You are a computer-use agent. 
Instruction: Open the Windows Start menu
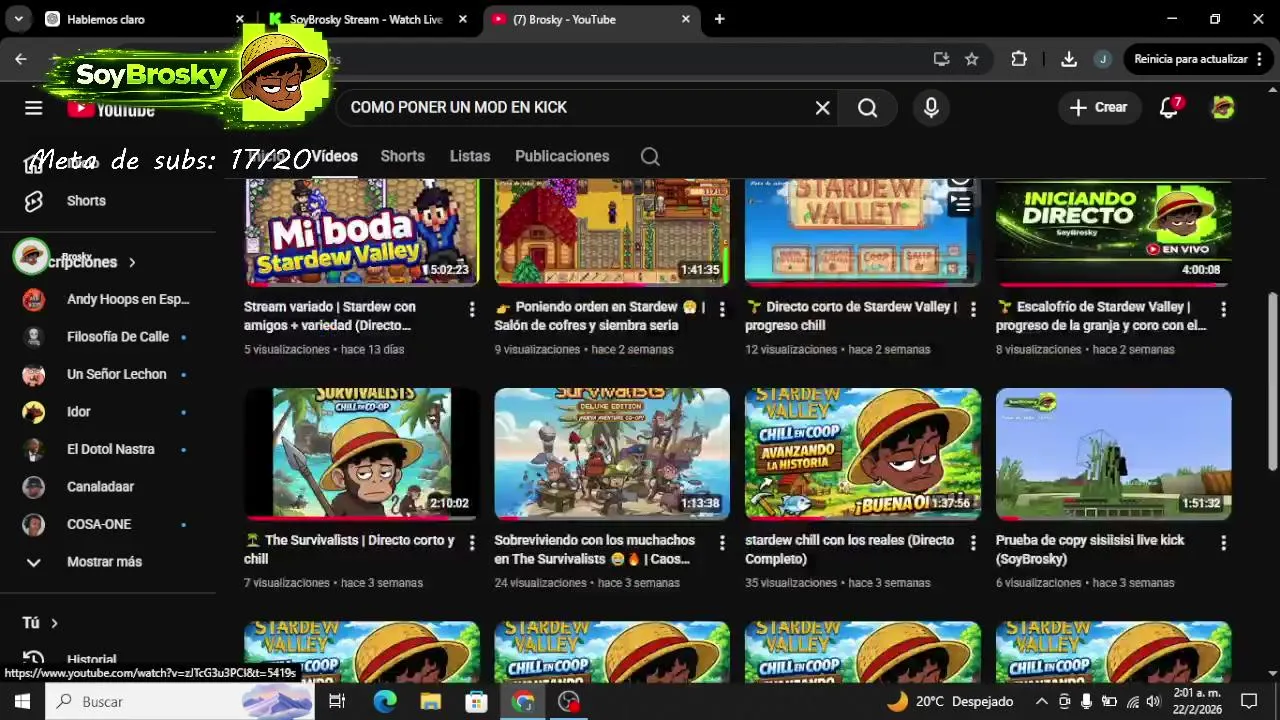tap(22, 702)
